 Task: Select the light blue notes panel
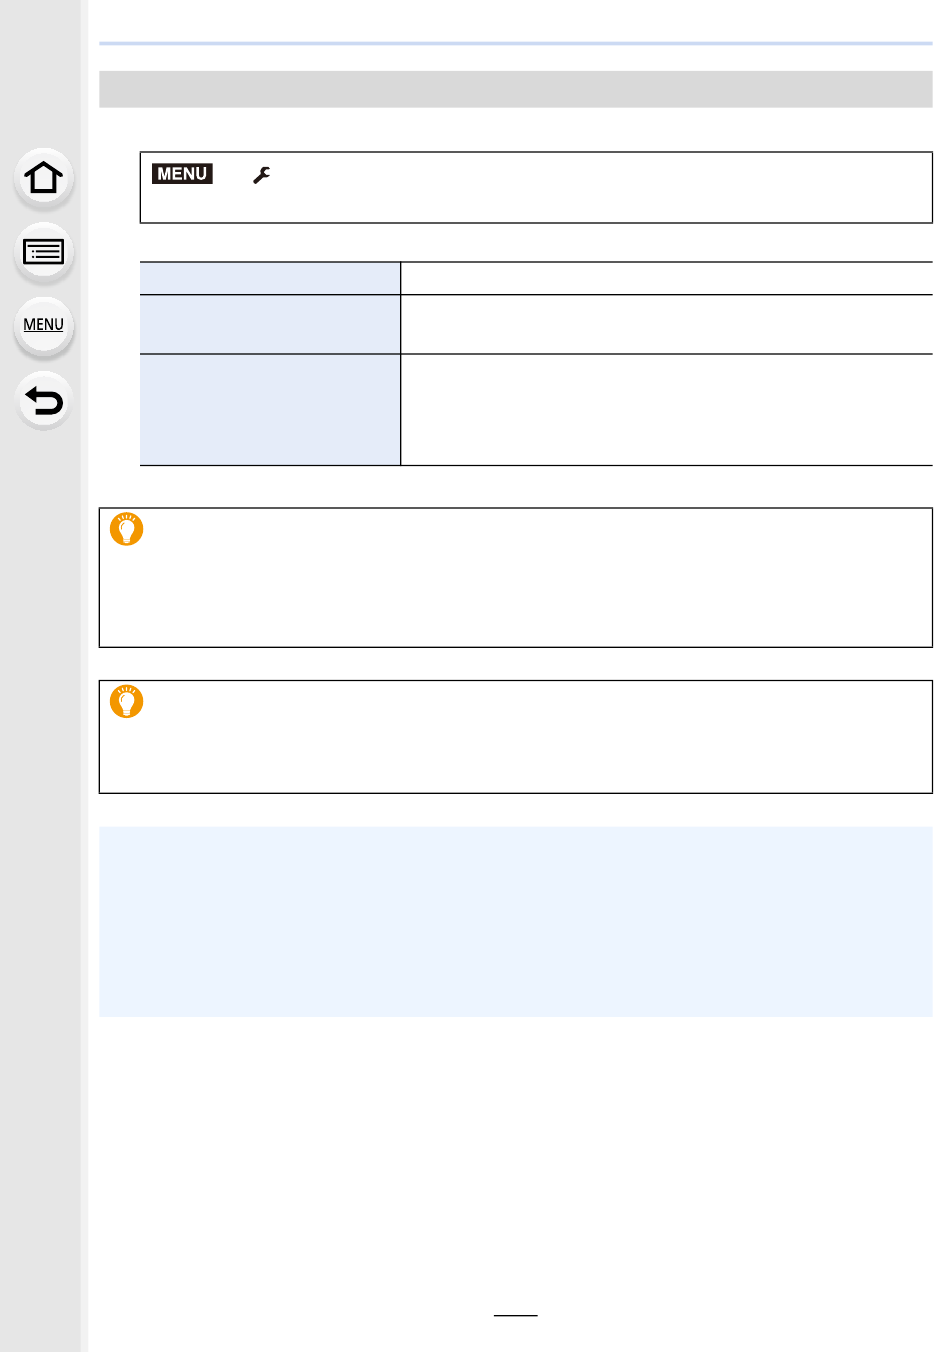516,922
